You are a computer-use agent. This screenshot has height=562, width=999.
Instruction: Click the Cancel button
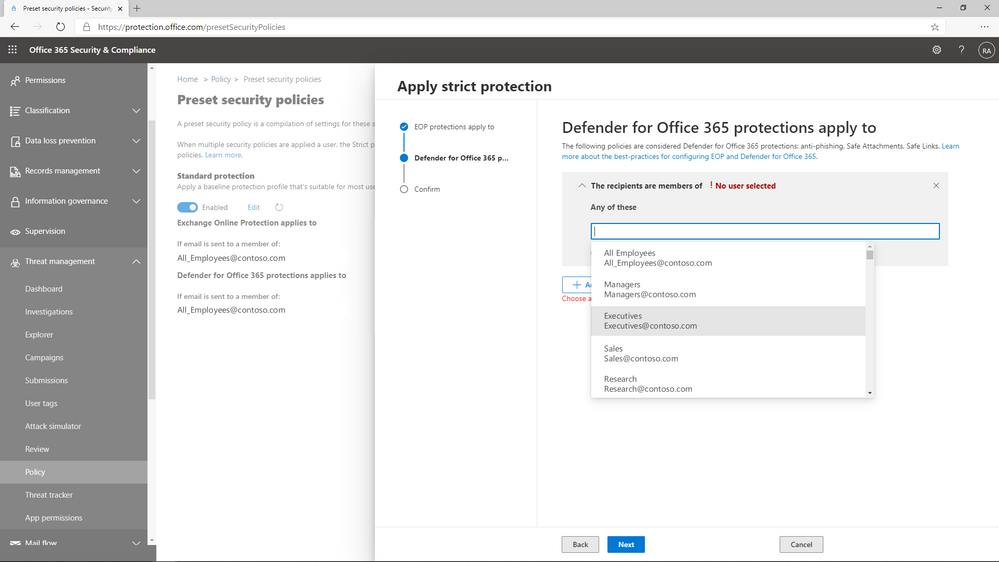click(x=801, y=544)
